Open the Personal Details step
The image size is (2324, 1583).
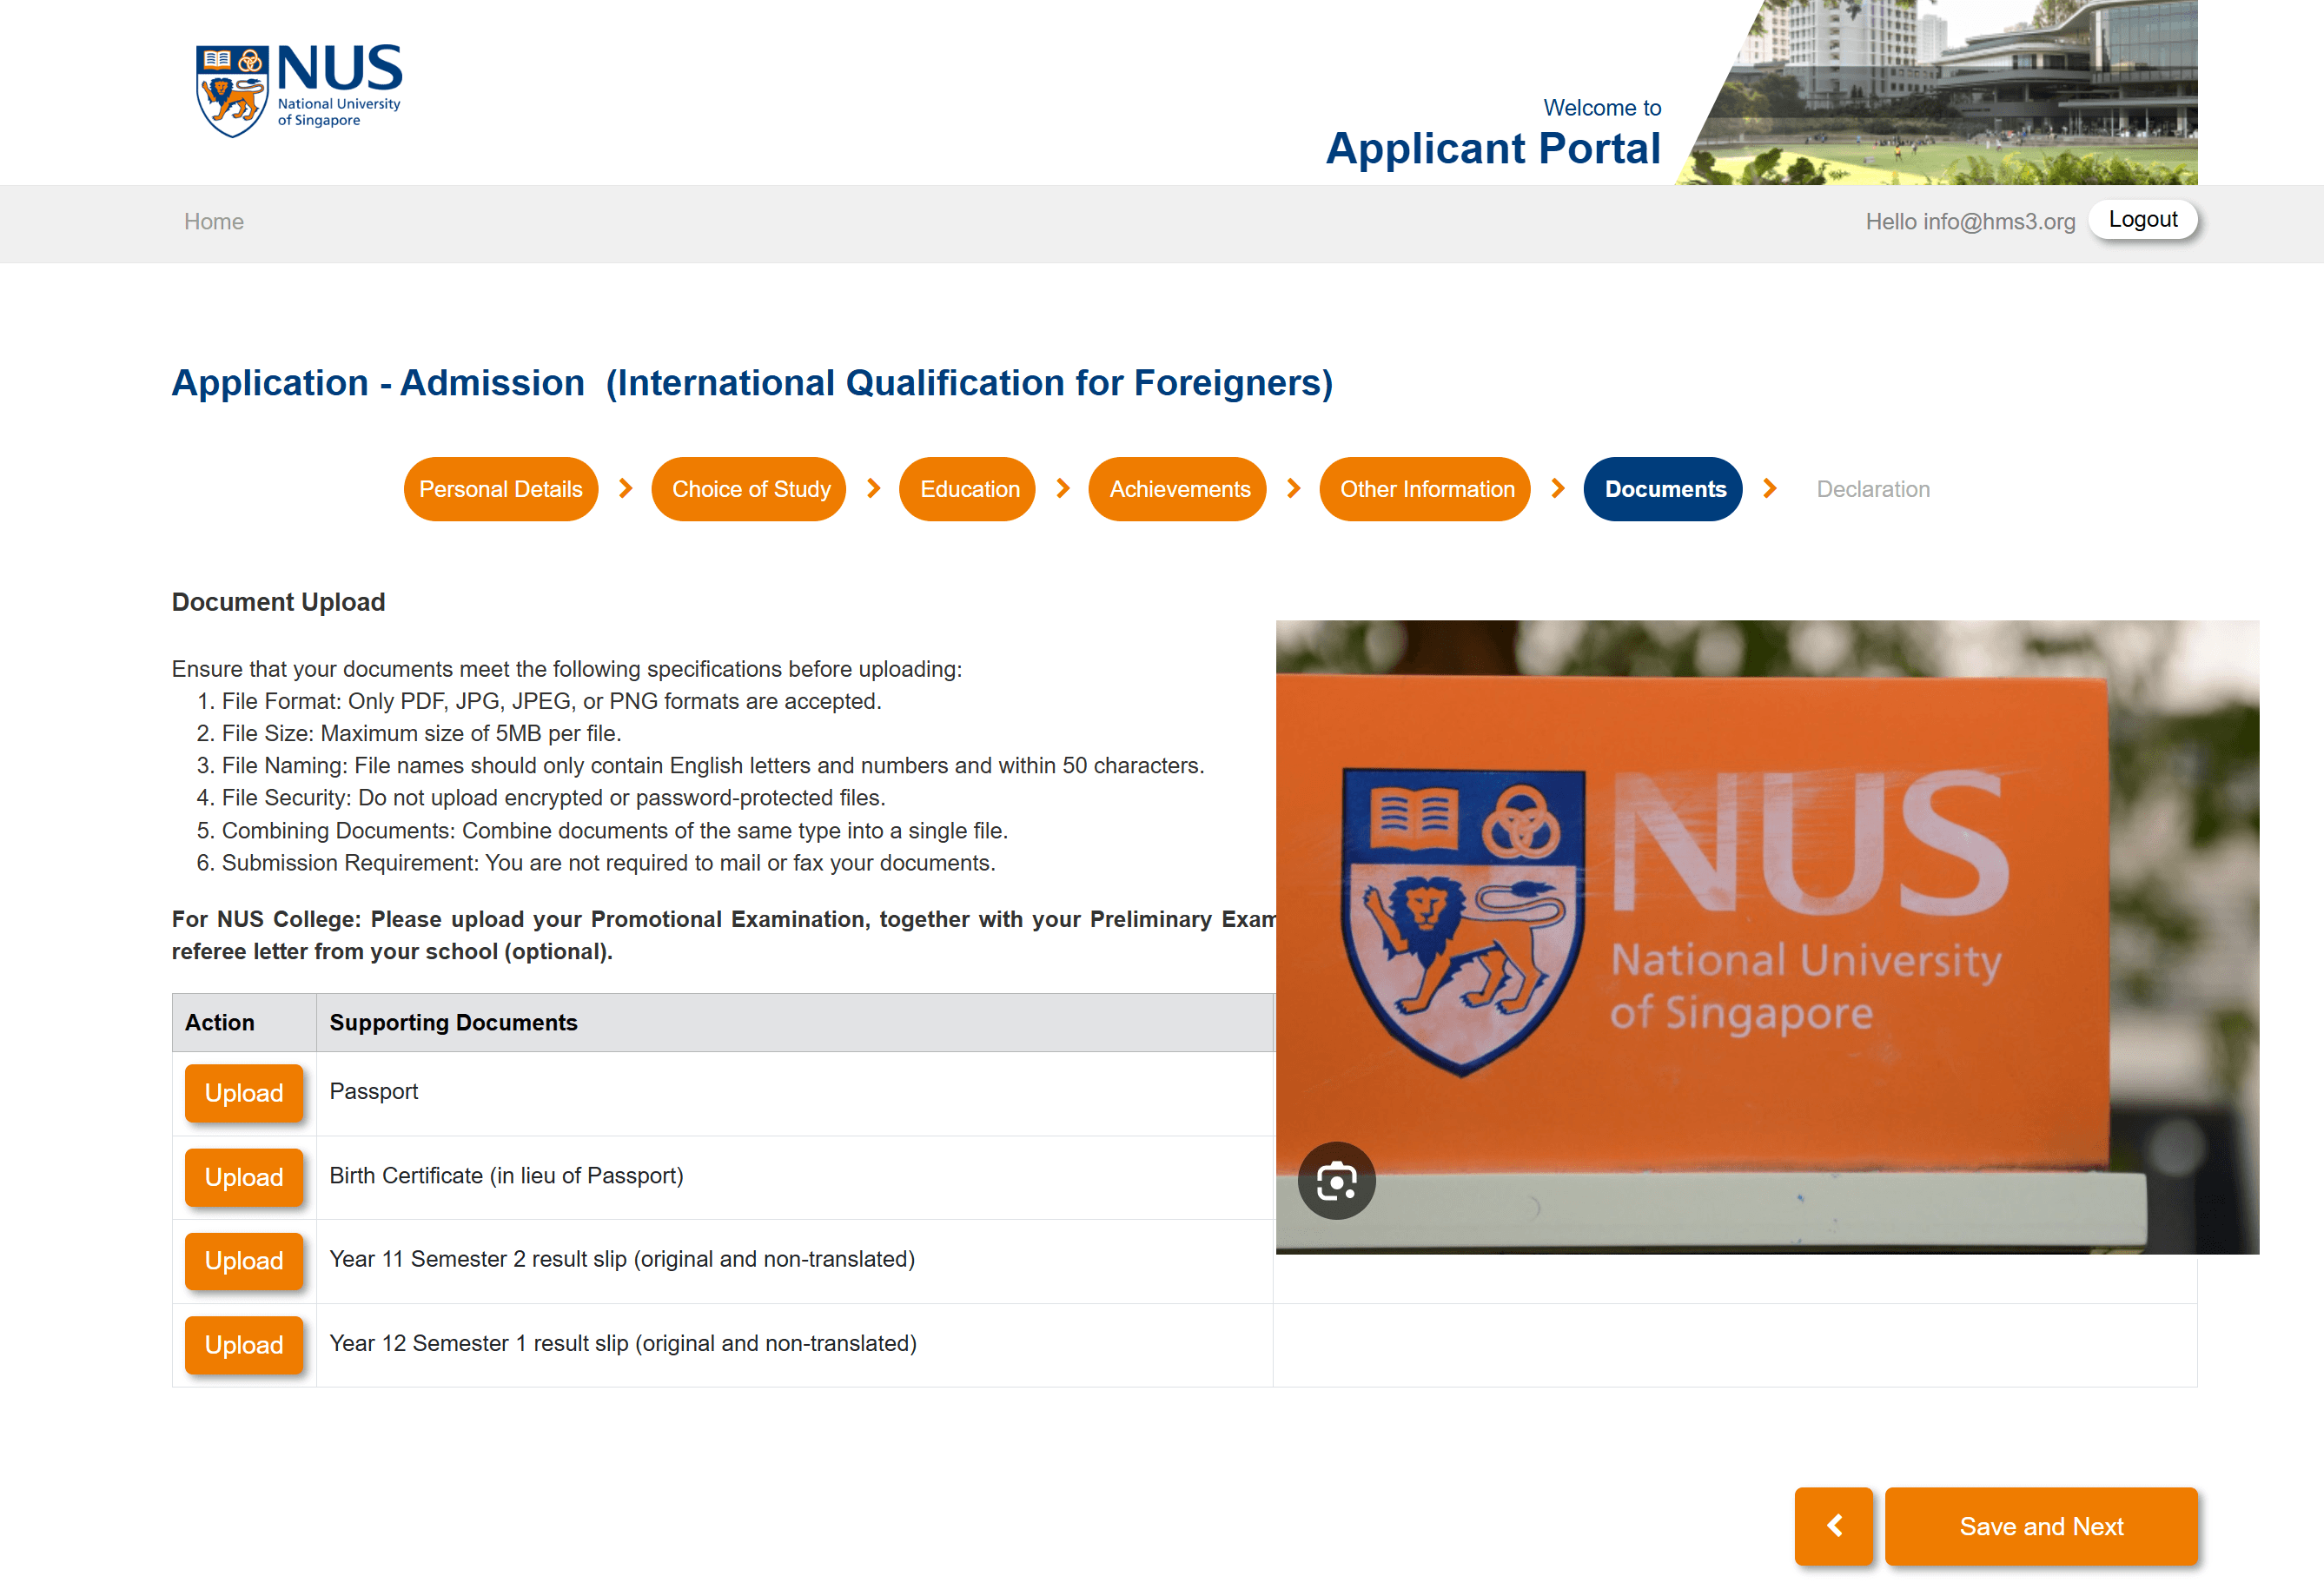(x=500, y=489)
